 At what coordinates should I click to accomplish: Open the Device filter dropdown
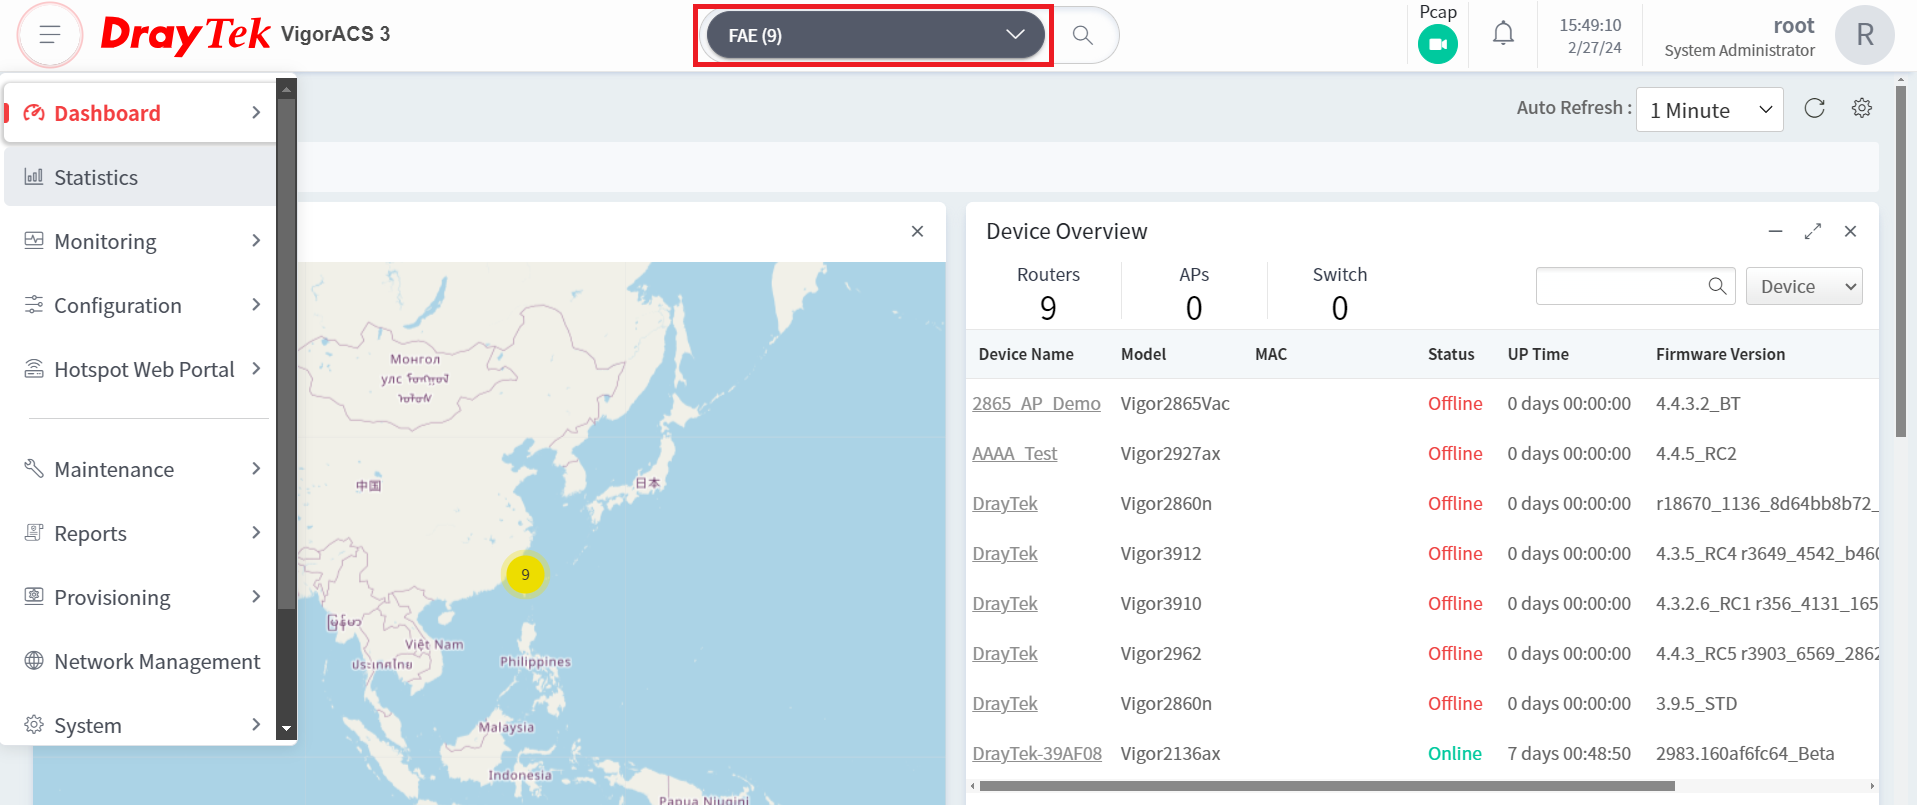click(x=1804, y=287)
